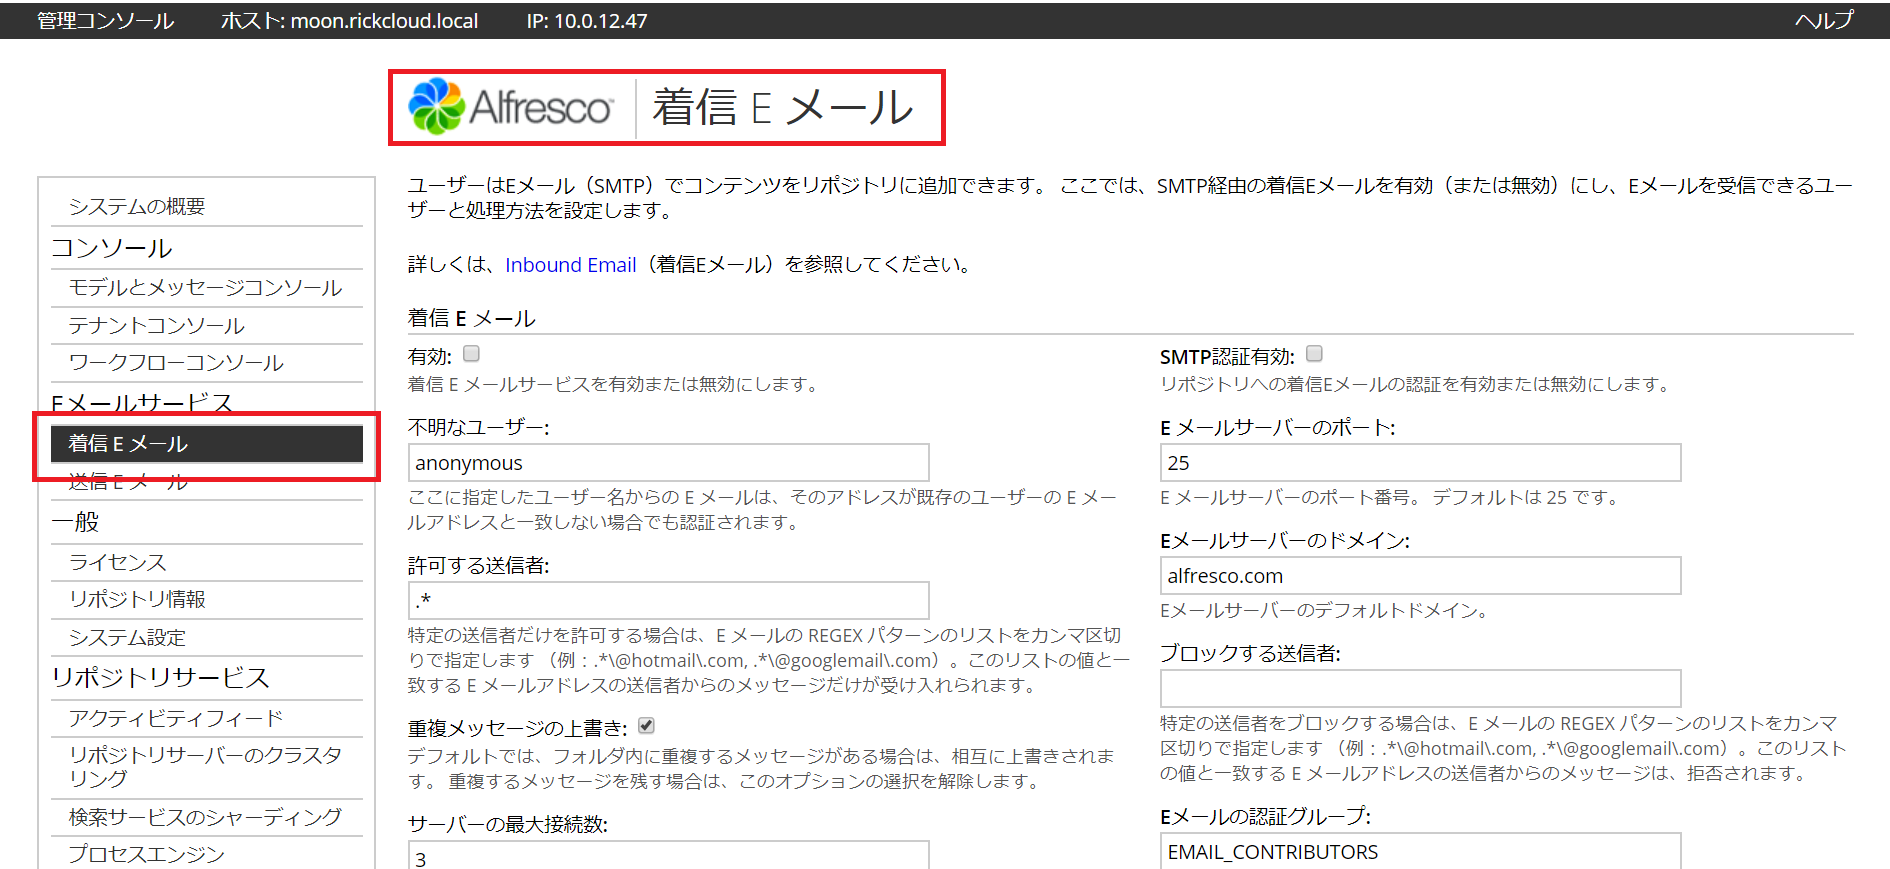Click 管理コンソール in top bar
The height and width of the screenshot is (869, 1890).
(x=105, y=20)
